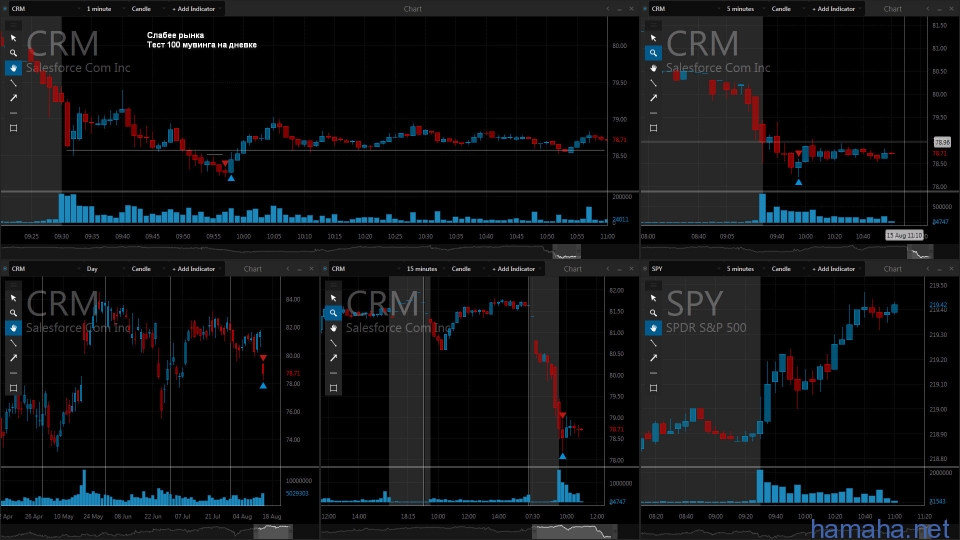Click Add Indicator in CRM 5 minutes chart

[x=833, y=9]
